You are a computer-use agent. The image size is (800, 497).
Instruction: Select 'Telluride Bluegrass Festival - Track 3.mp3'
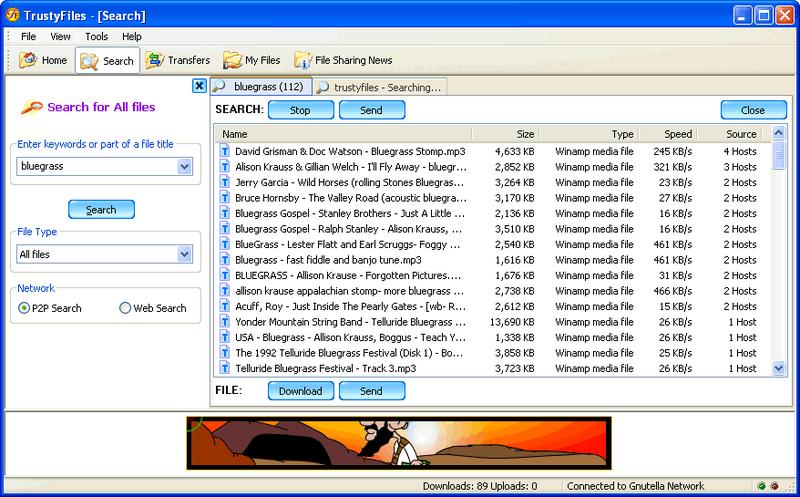pos(325,368)
